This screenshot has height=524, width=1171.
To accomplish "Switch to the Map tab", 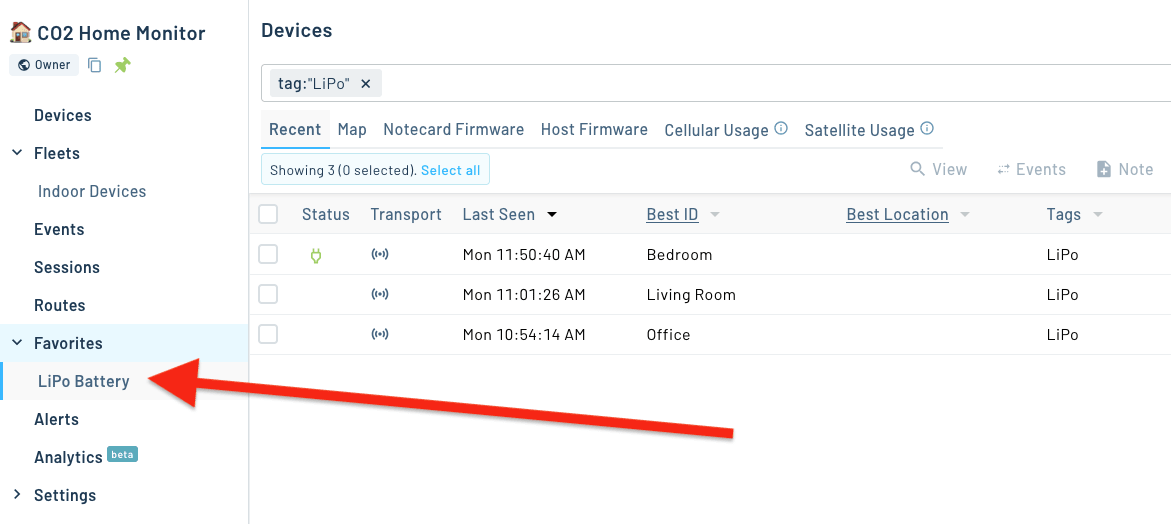I will (x=352, y=129).
